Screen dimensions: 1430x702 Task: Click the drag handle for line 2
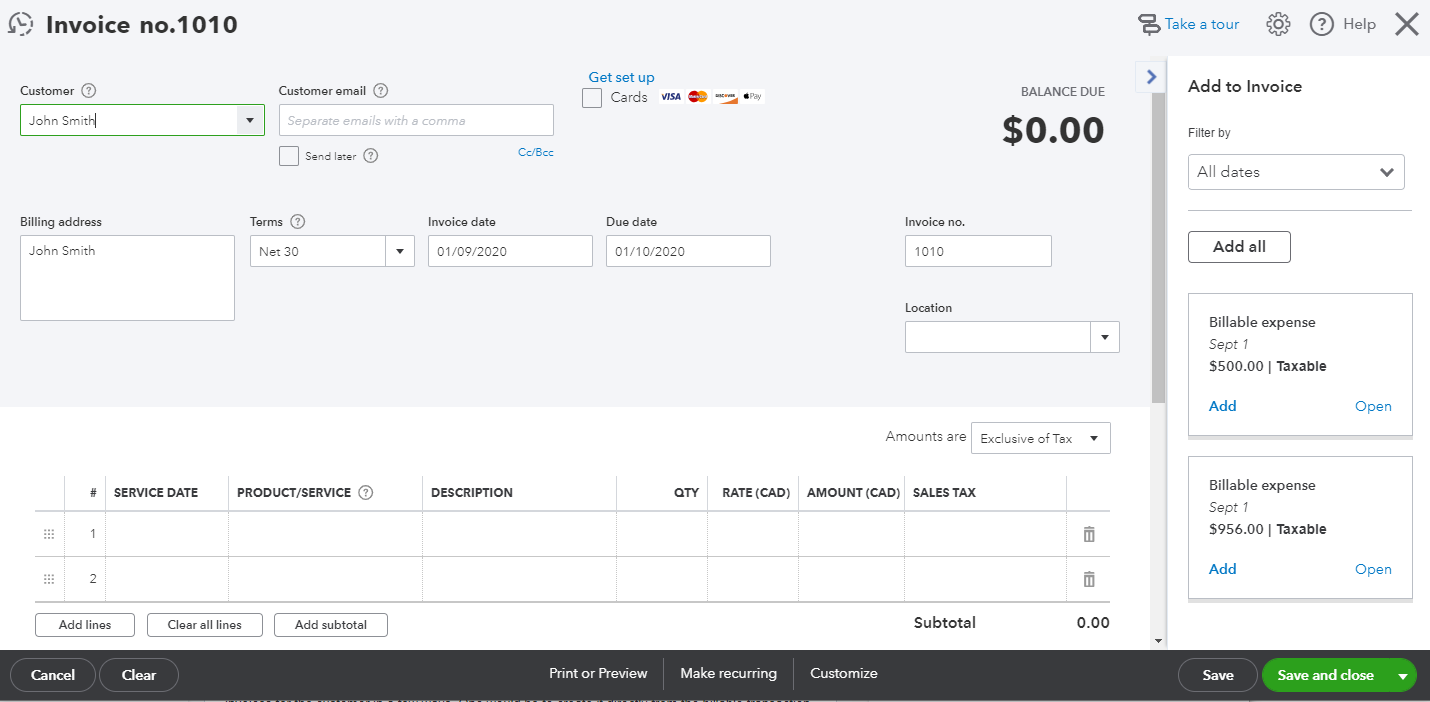[x=49, y=579]
